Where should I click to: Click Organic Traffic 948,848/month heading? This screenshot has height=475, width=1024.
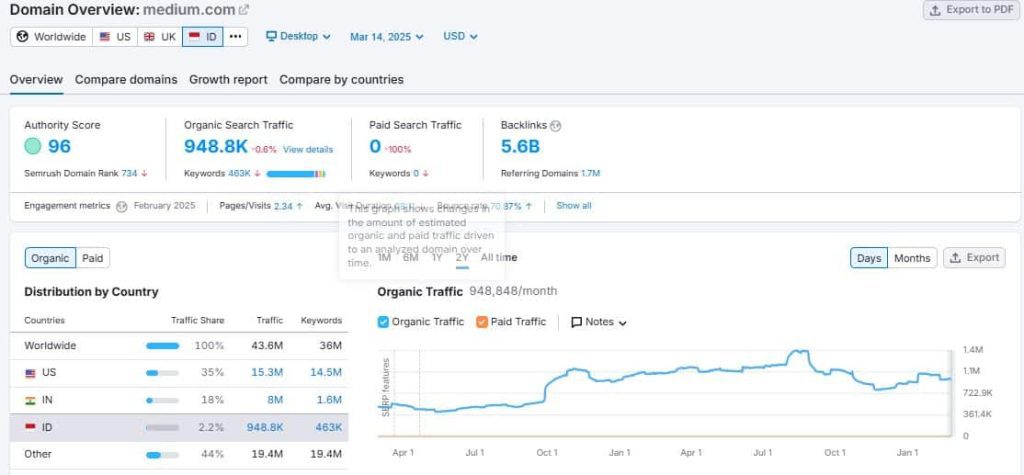click(467, 291)
